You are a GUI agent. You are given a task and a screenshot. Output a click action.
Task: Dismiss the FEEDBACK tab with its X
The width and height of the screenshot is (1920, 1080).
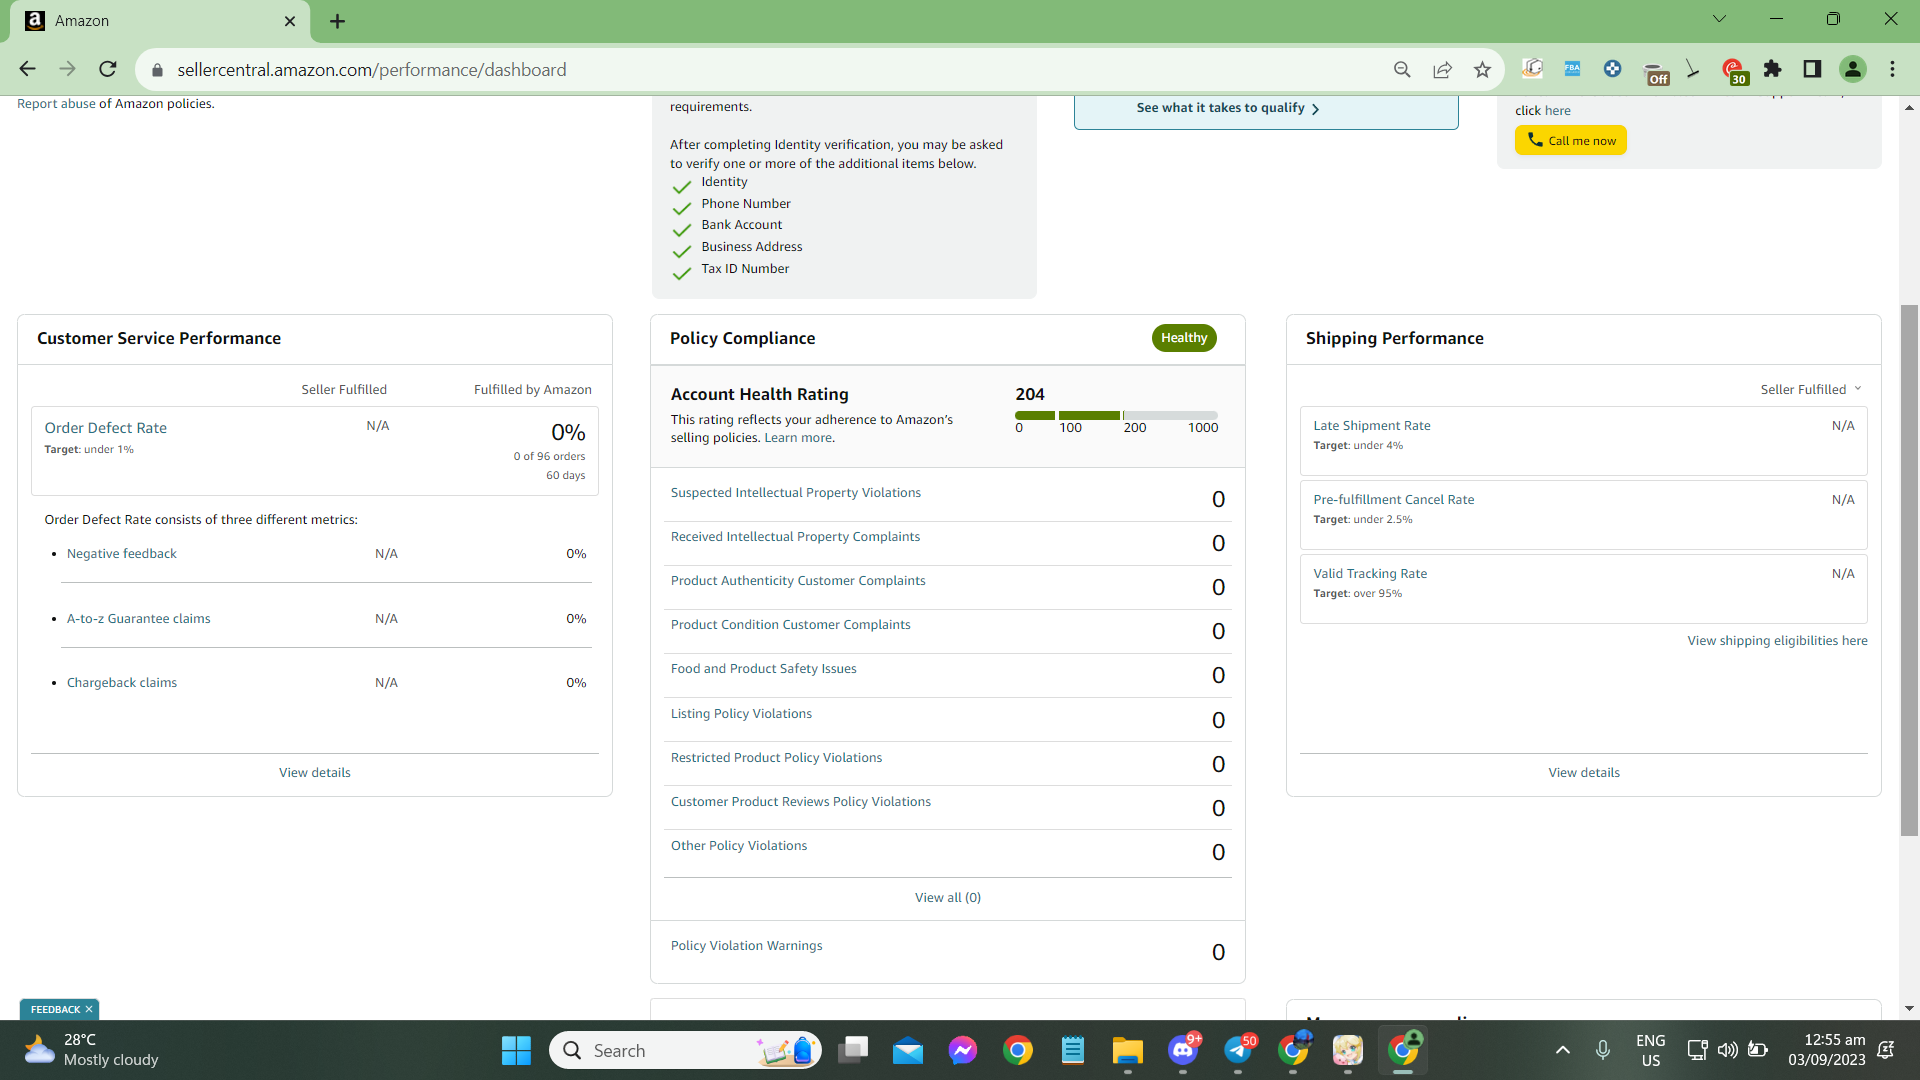click(x=89, y=1010)
